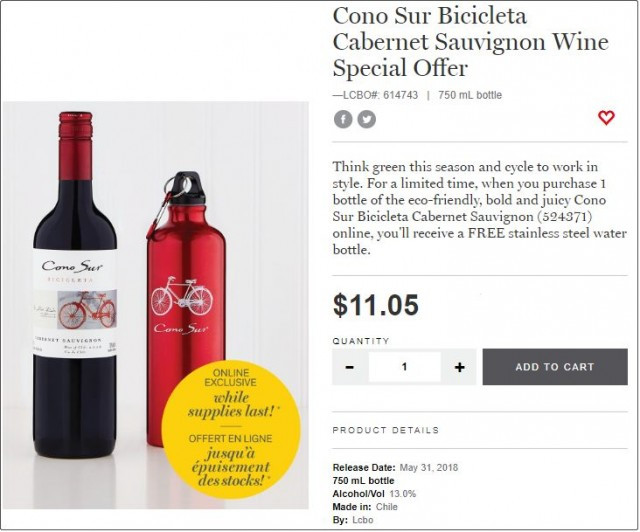Click the Made in: Chile detail
This screenshot has height=532, width=640.
click(x=365, y=507)
